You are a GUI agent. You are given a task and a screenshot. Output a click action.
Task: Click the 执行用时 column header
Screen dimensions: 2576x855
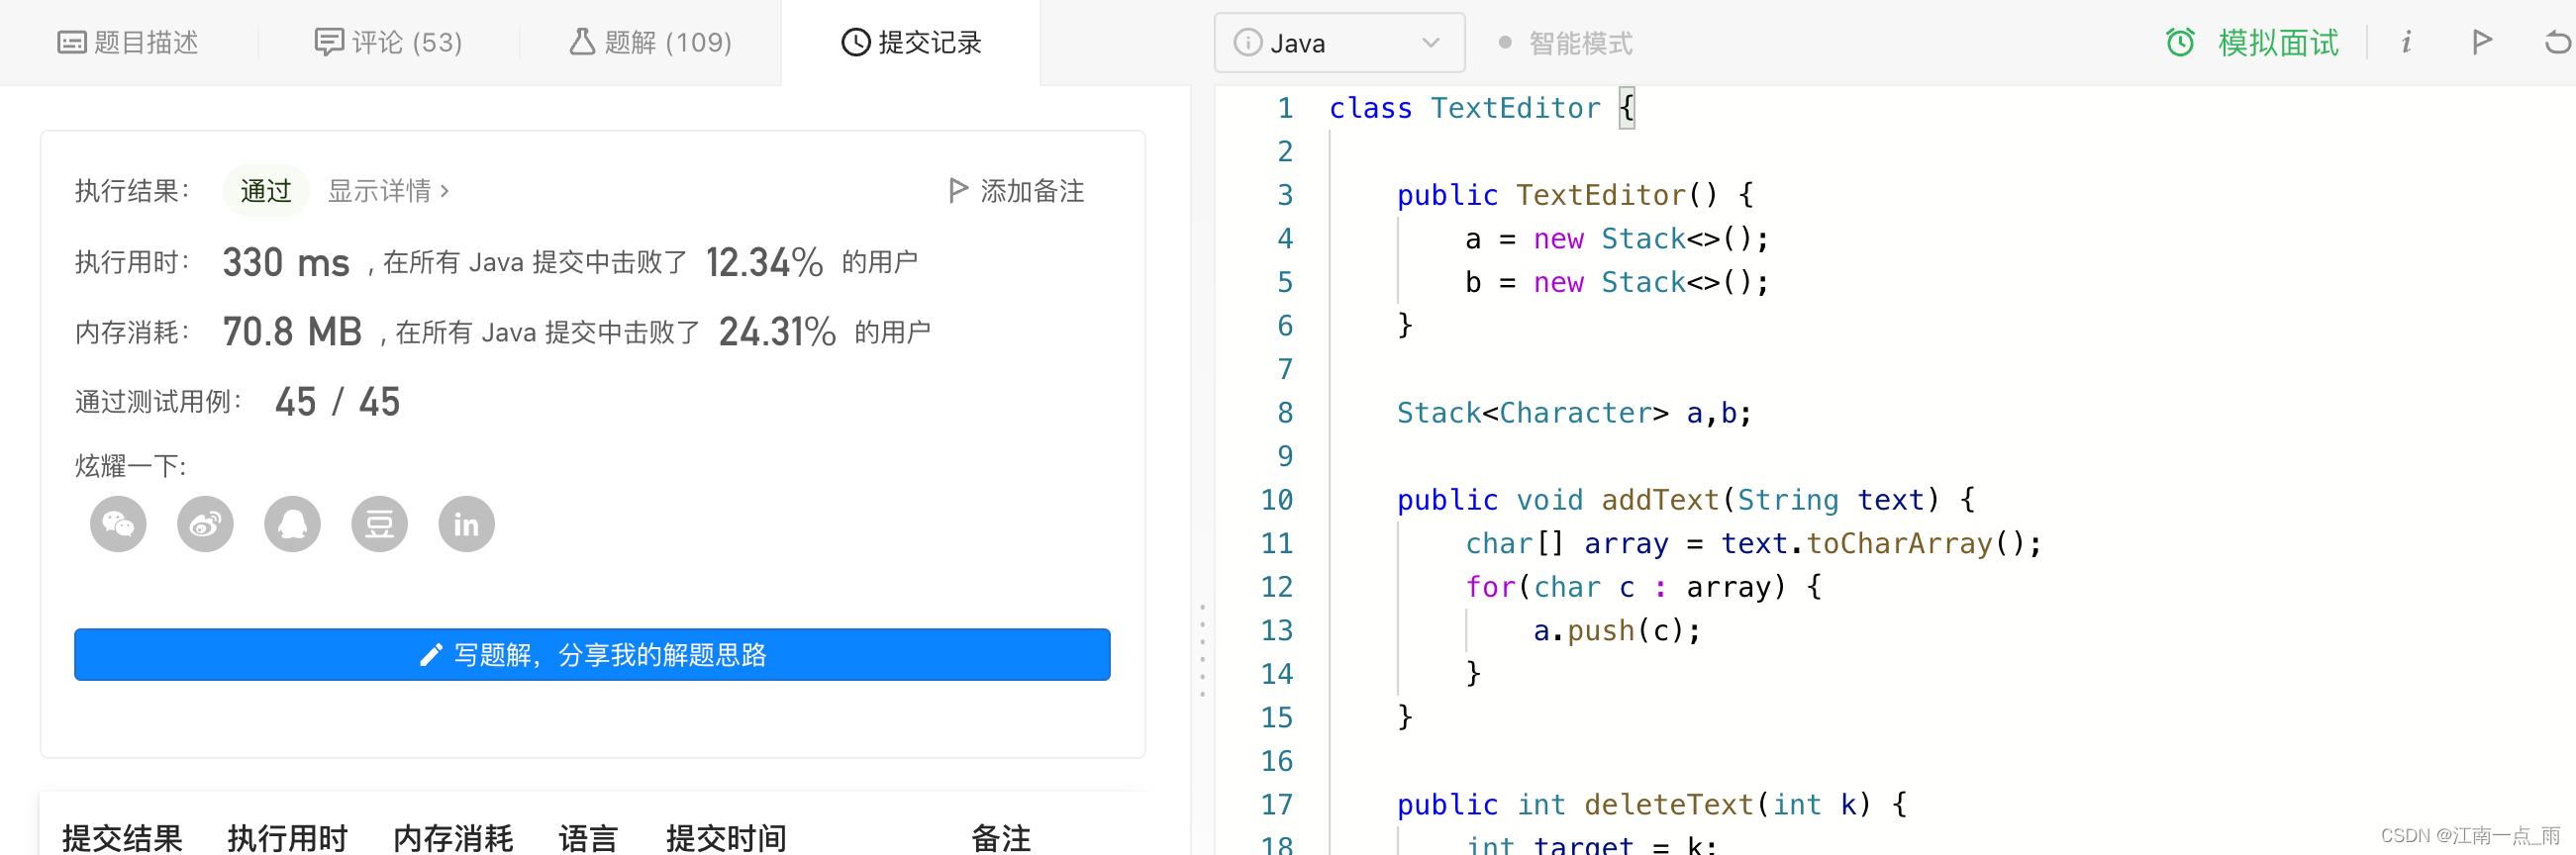pyautogui.click(x=287, y=838)
